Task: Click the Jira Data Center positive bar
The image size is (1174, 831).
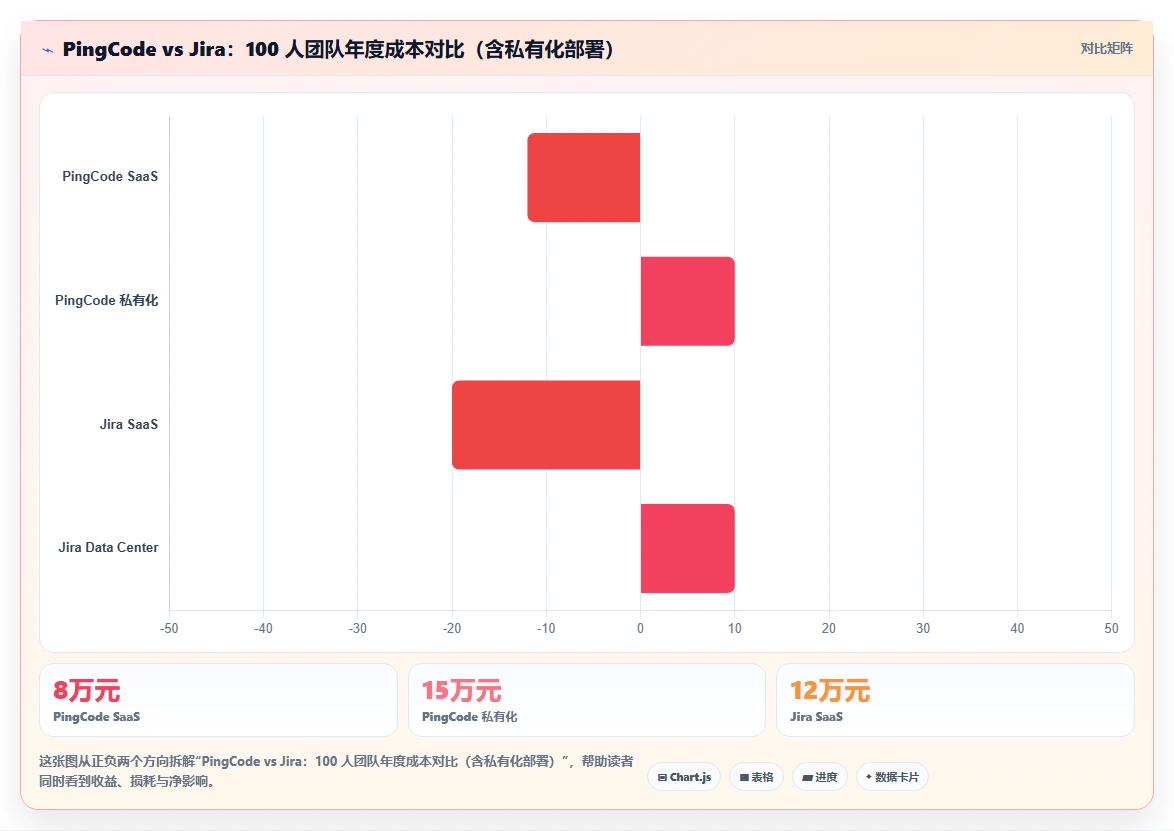Action: coord(687,549)
